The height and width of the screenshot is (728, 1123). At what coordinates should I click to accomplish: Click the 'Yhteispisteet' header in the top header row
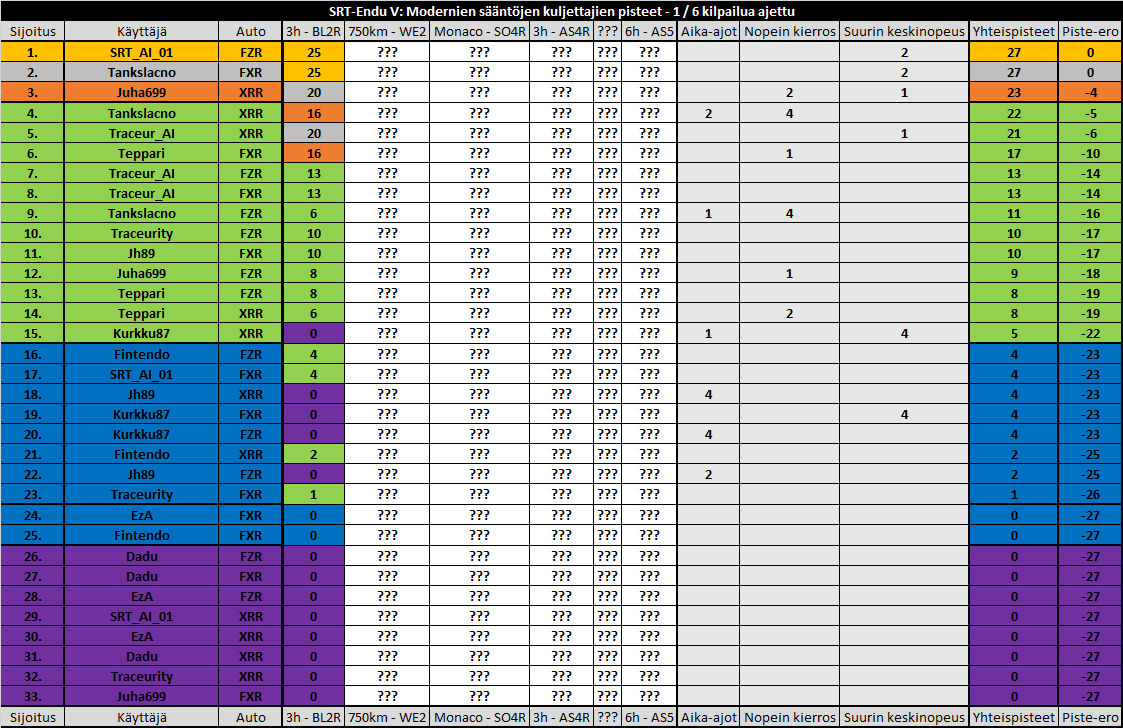tap(1013, 31)
